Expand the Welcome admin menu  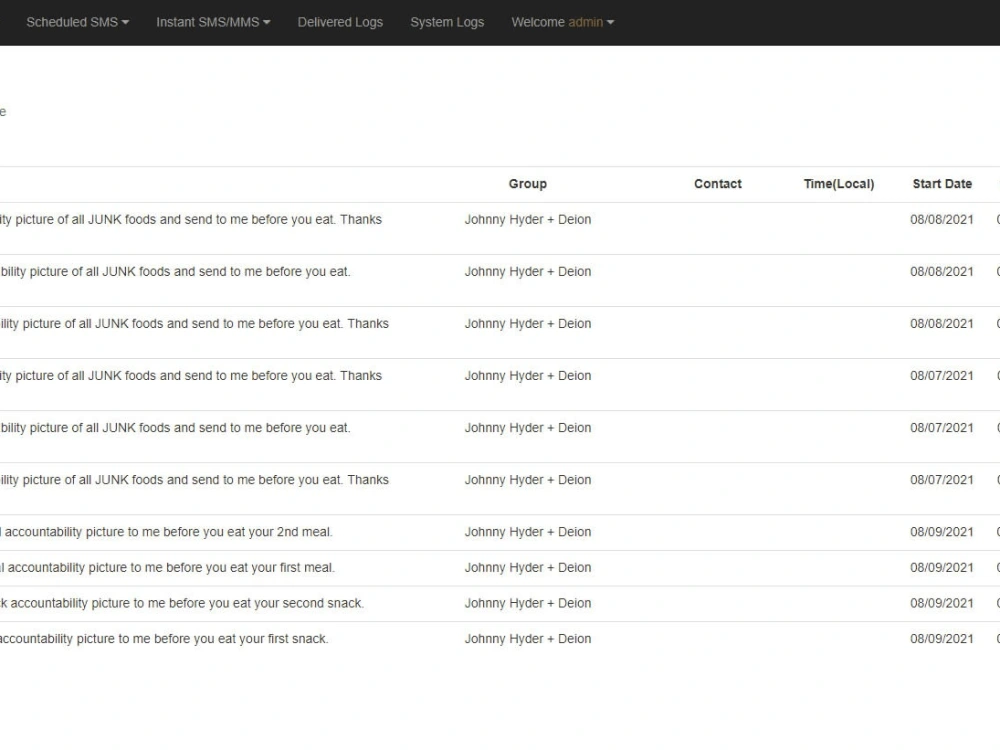point(562,22)
